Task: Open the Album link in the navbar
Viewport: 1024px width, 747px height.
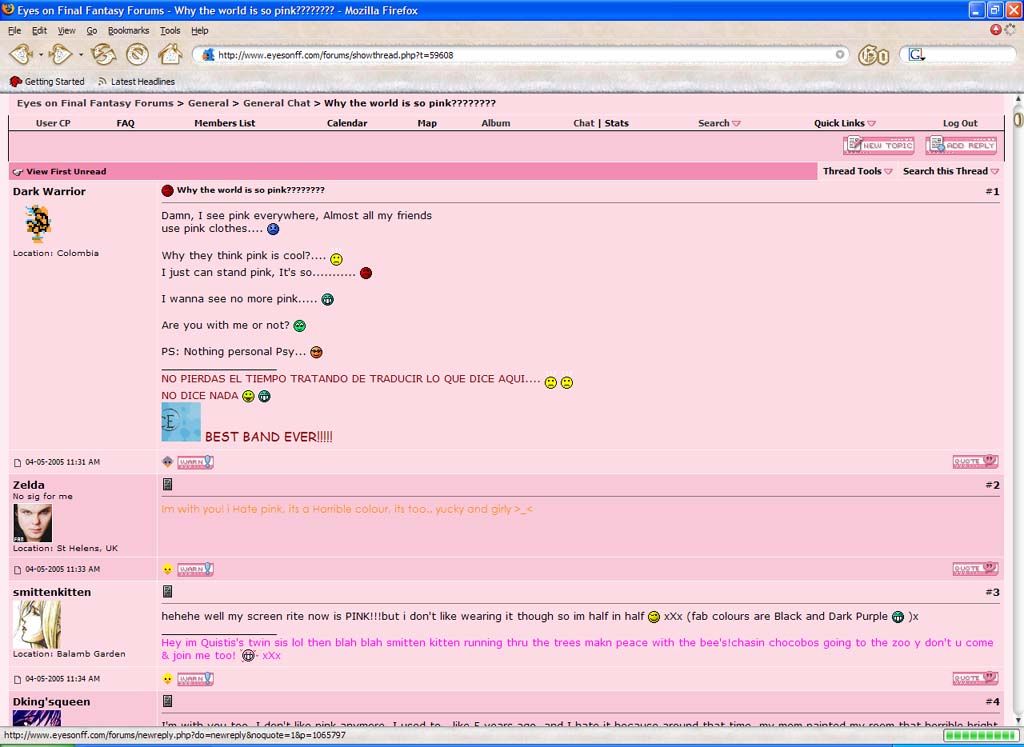Action: coord(496,123)
